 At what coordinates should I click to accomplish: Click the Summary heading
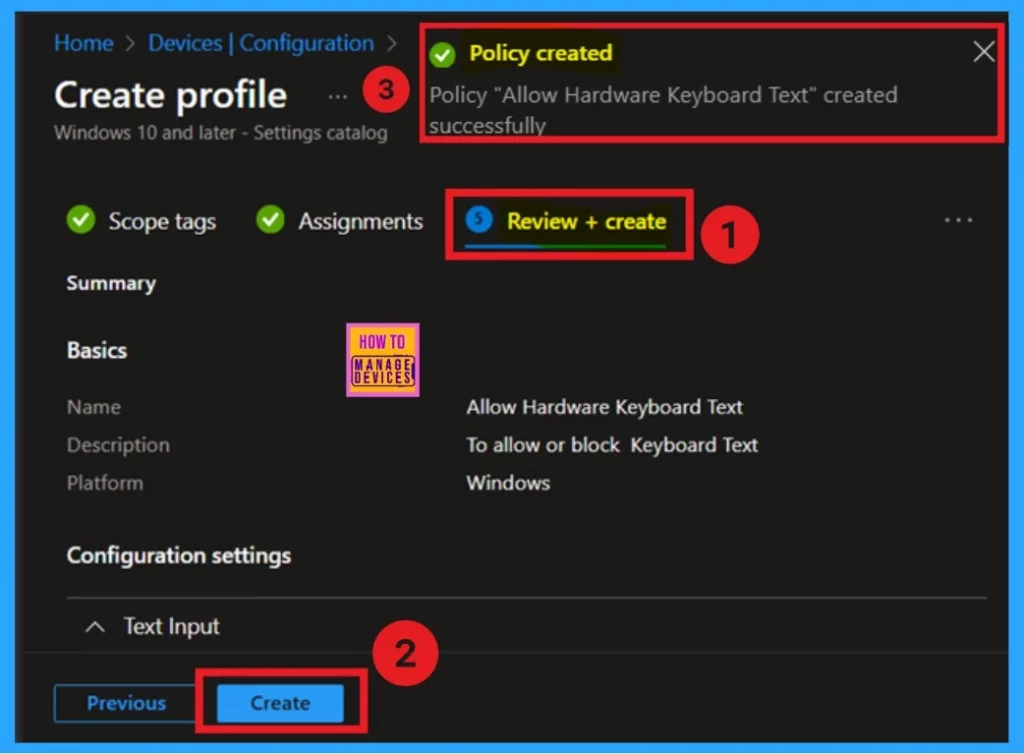[111, 283]
